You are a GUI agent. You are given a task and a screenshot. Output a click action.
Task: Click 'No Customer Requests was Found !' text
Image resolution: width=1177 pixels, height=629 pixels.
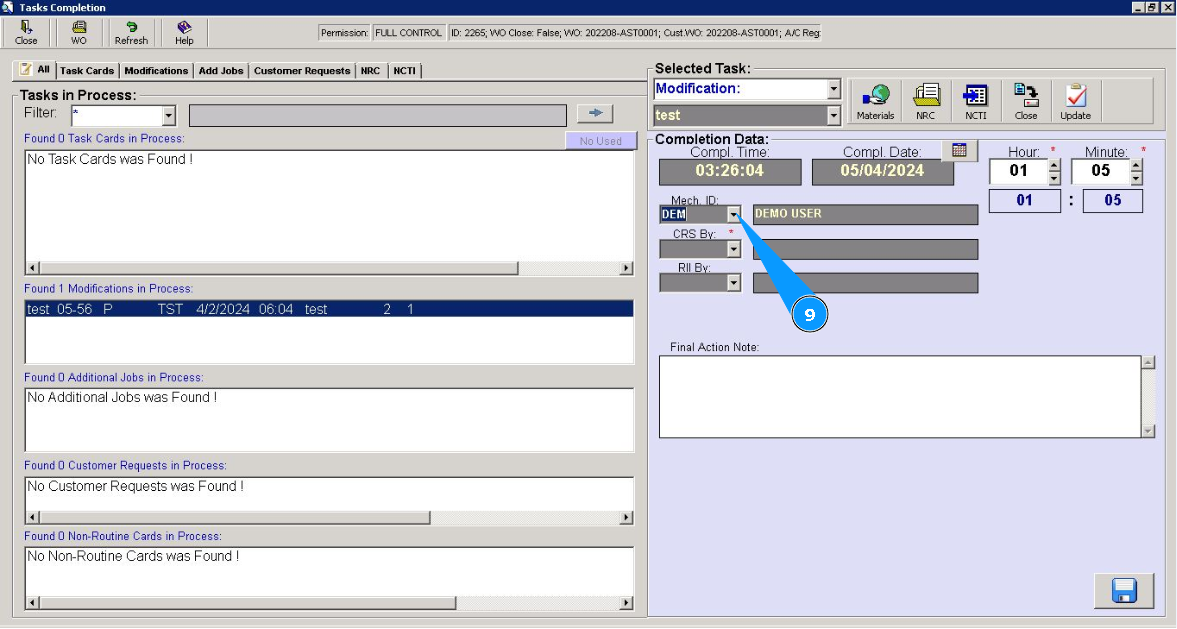point(136,486)
